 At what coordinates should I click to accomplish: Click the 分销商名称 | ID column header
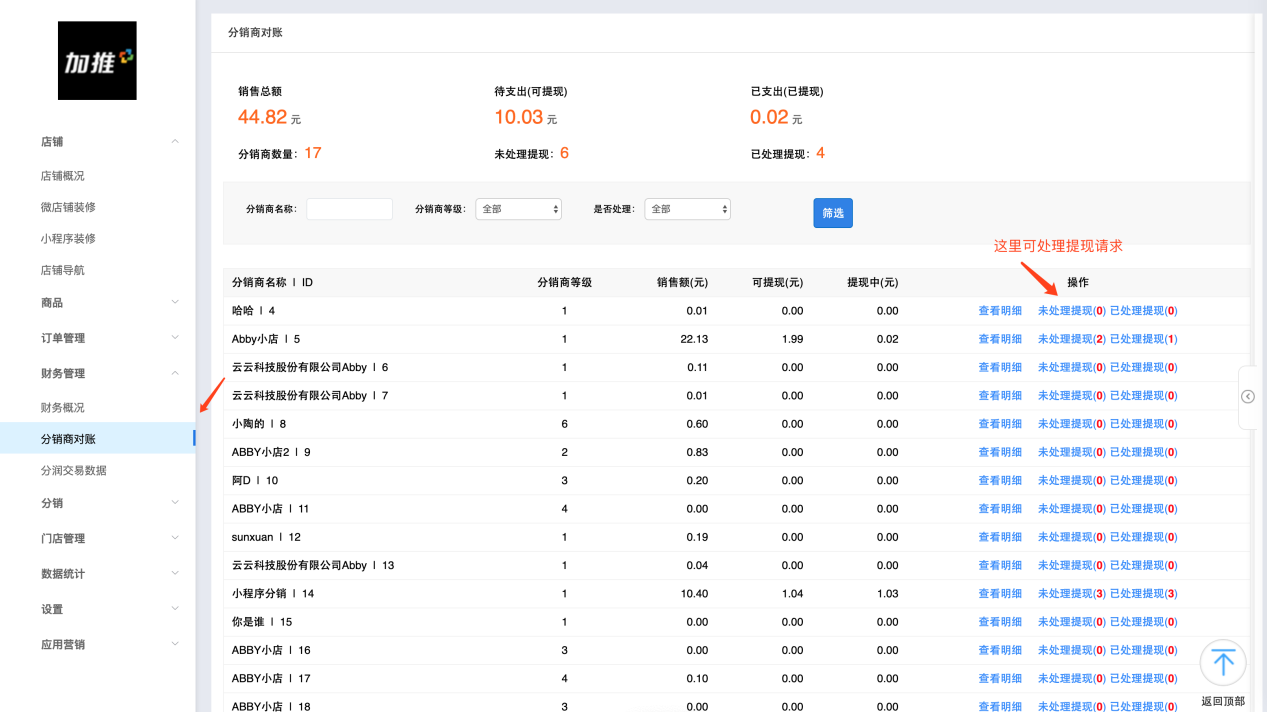coord(272,283)
